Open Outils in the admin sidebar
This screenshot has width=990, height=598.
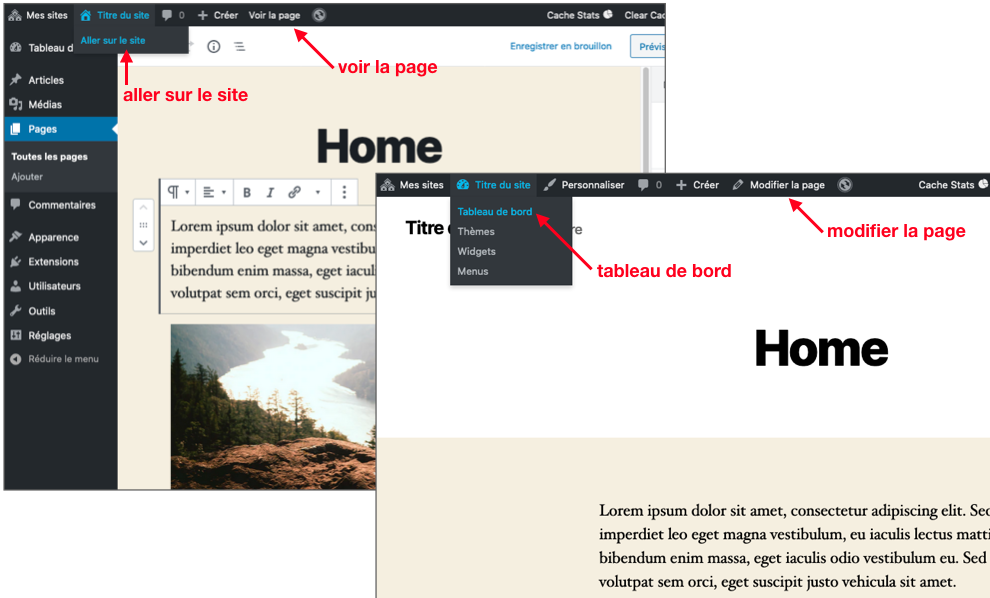[x=42, y=311]
